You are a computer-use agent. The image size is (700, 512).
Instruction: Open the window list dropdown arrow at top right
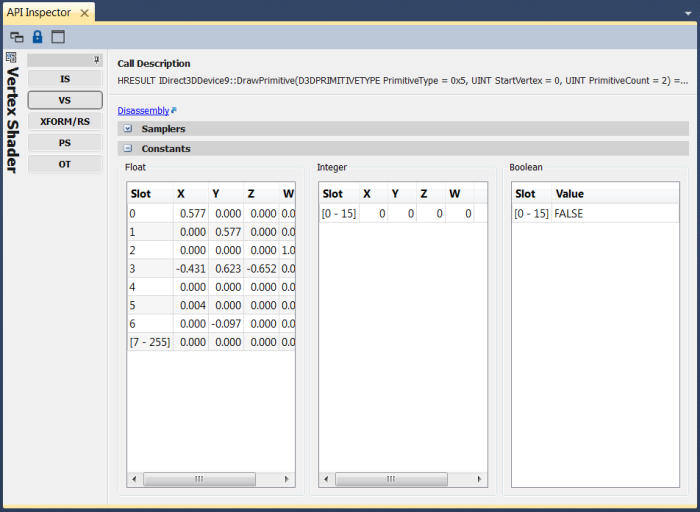click(x=685, y=14)
